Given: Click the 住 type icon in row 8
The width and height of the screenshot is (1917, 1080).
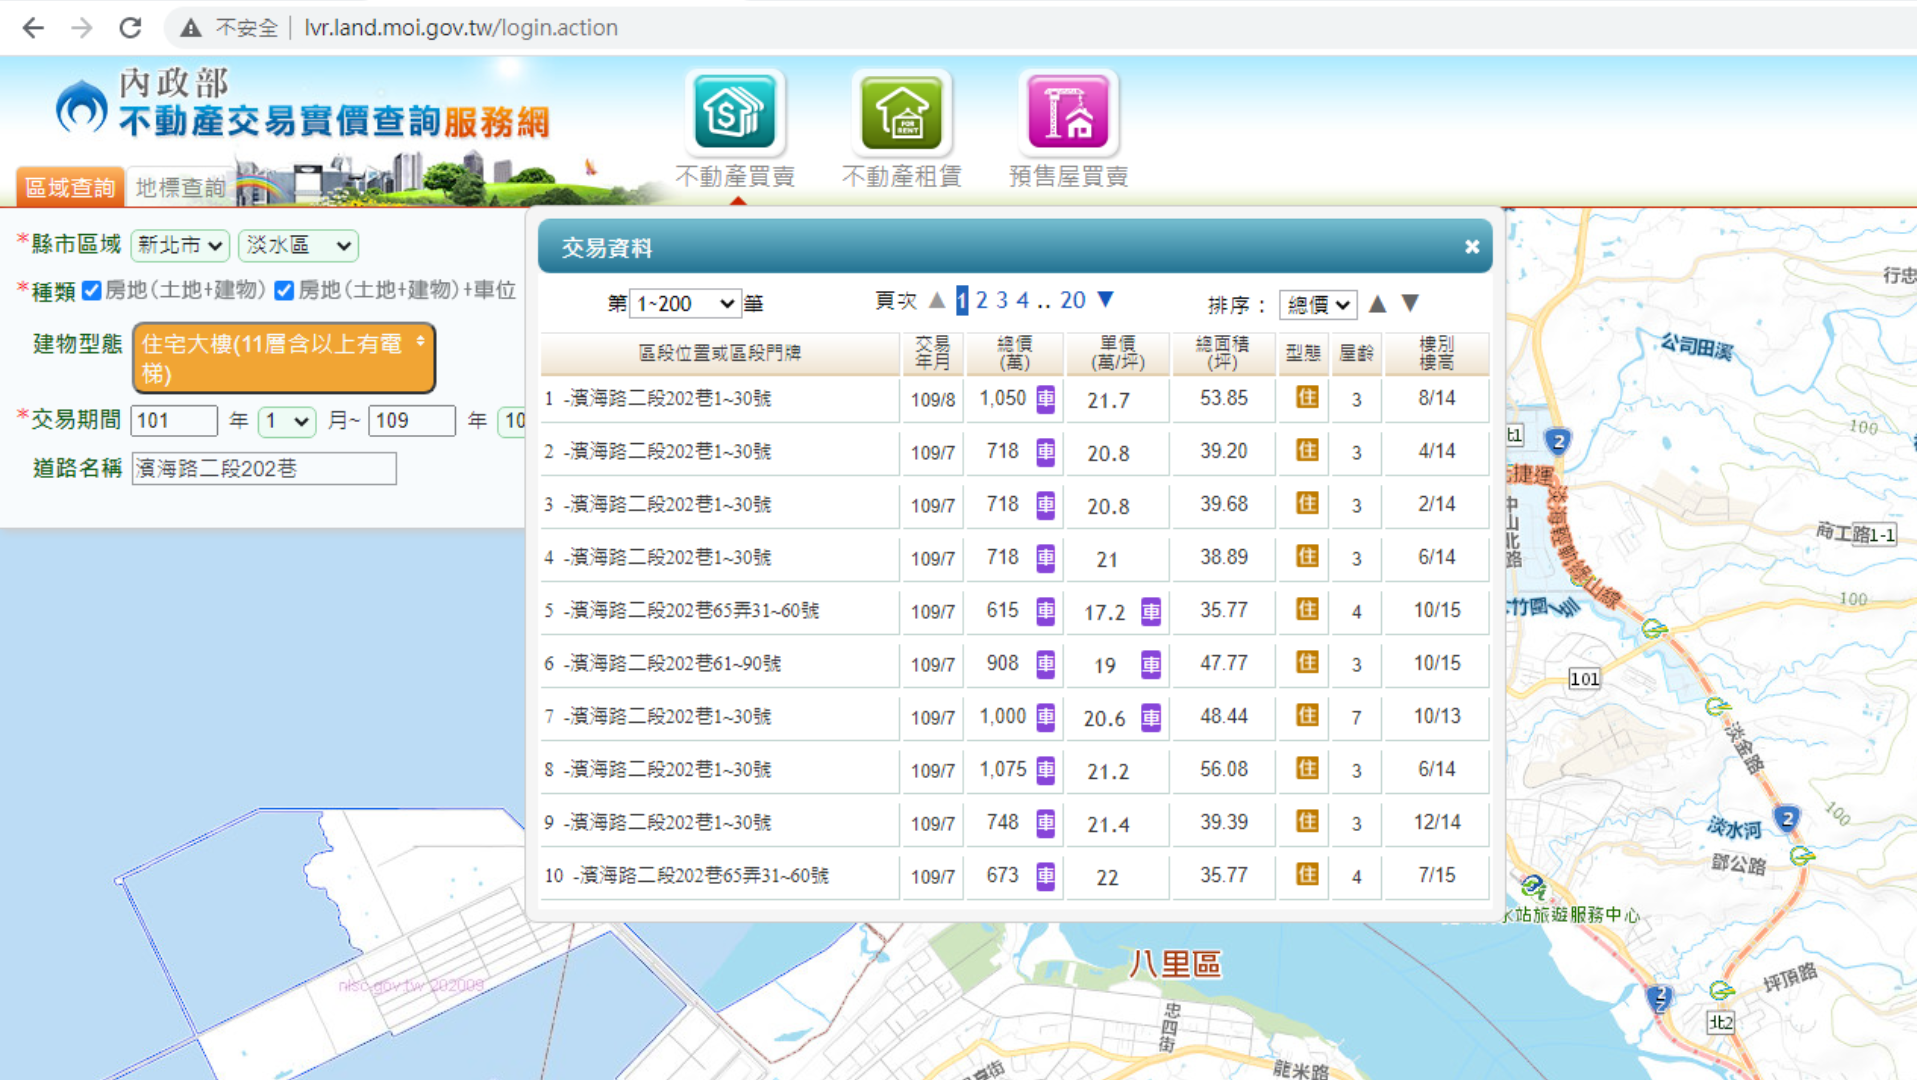Looking at the screenshot, I should pos(1307,769).
